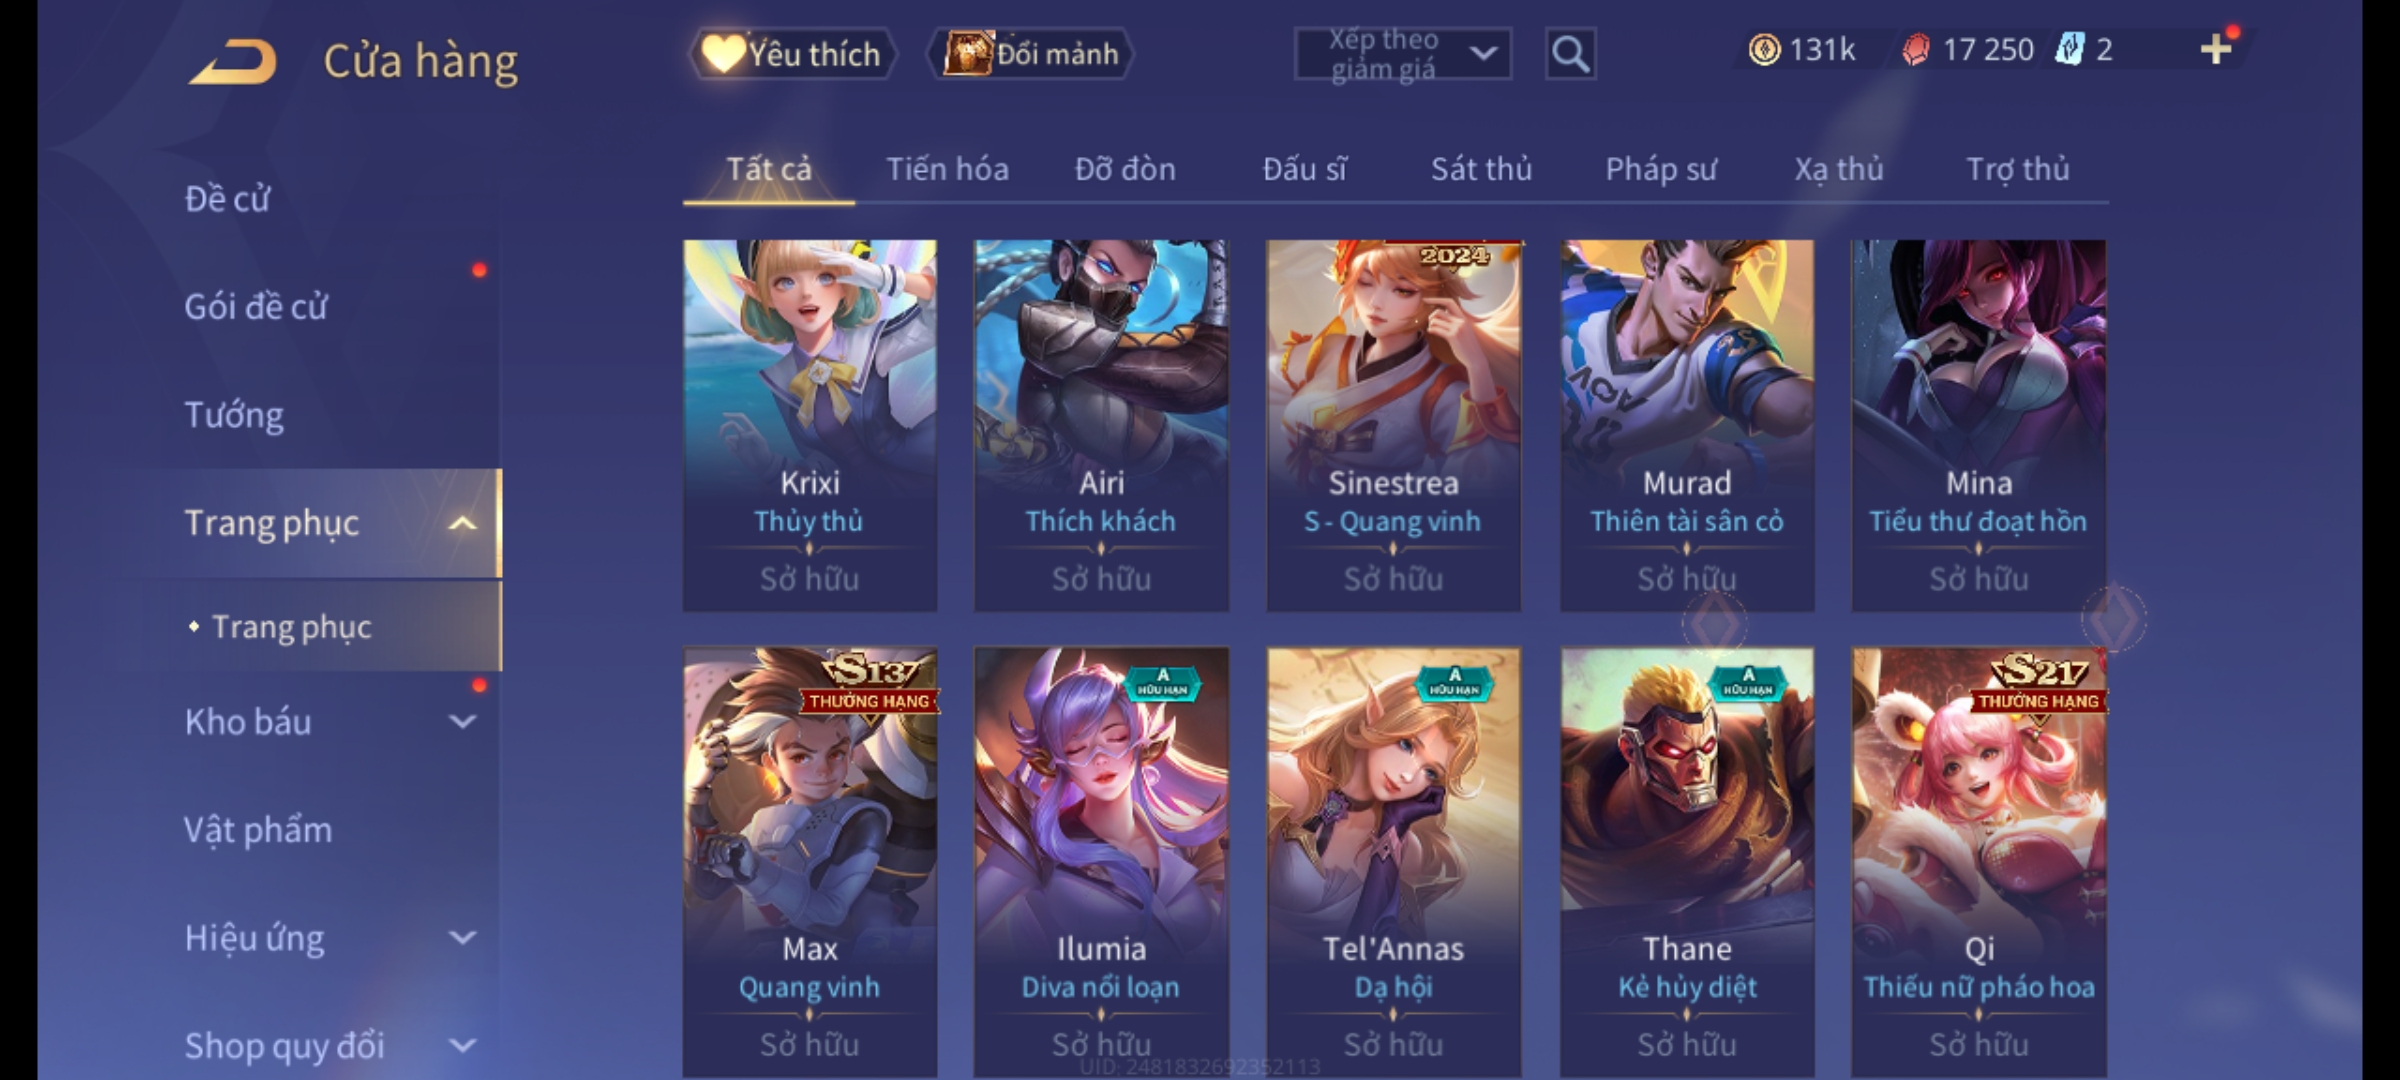Select the Tiến hóa tab

tap(947, 169)
